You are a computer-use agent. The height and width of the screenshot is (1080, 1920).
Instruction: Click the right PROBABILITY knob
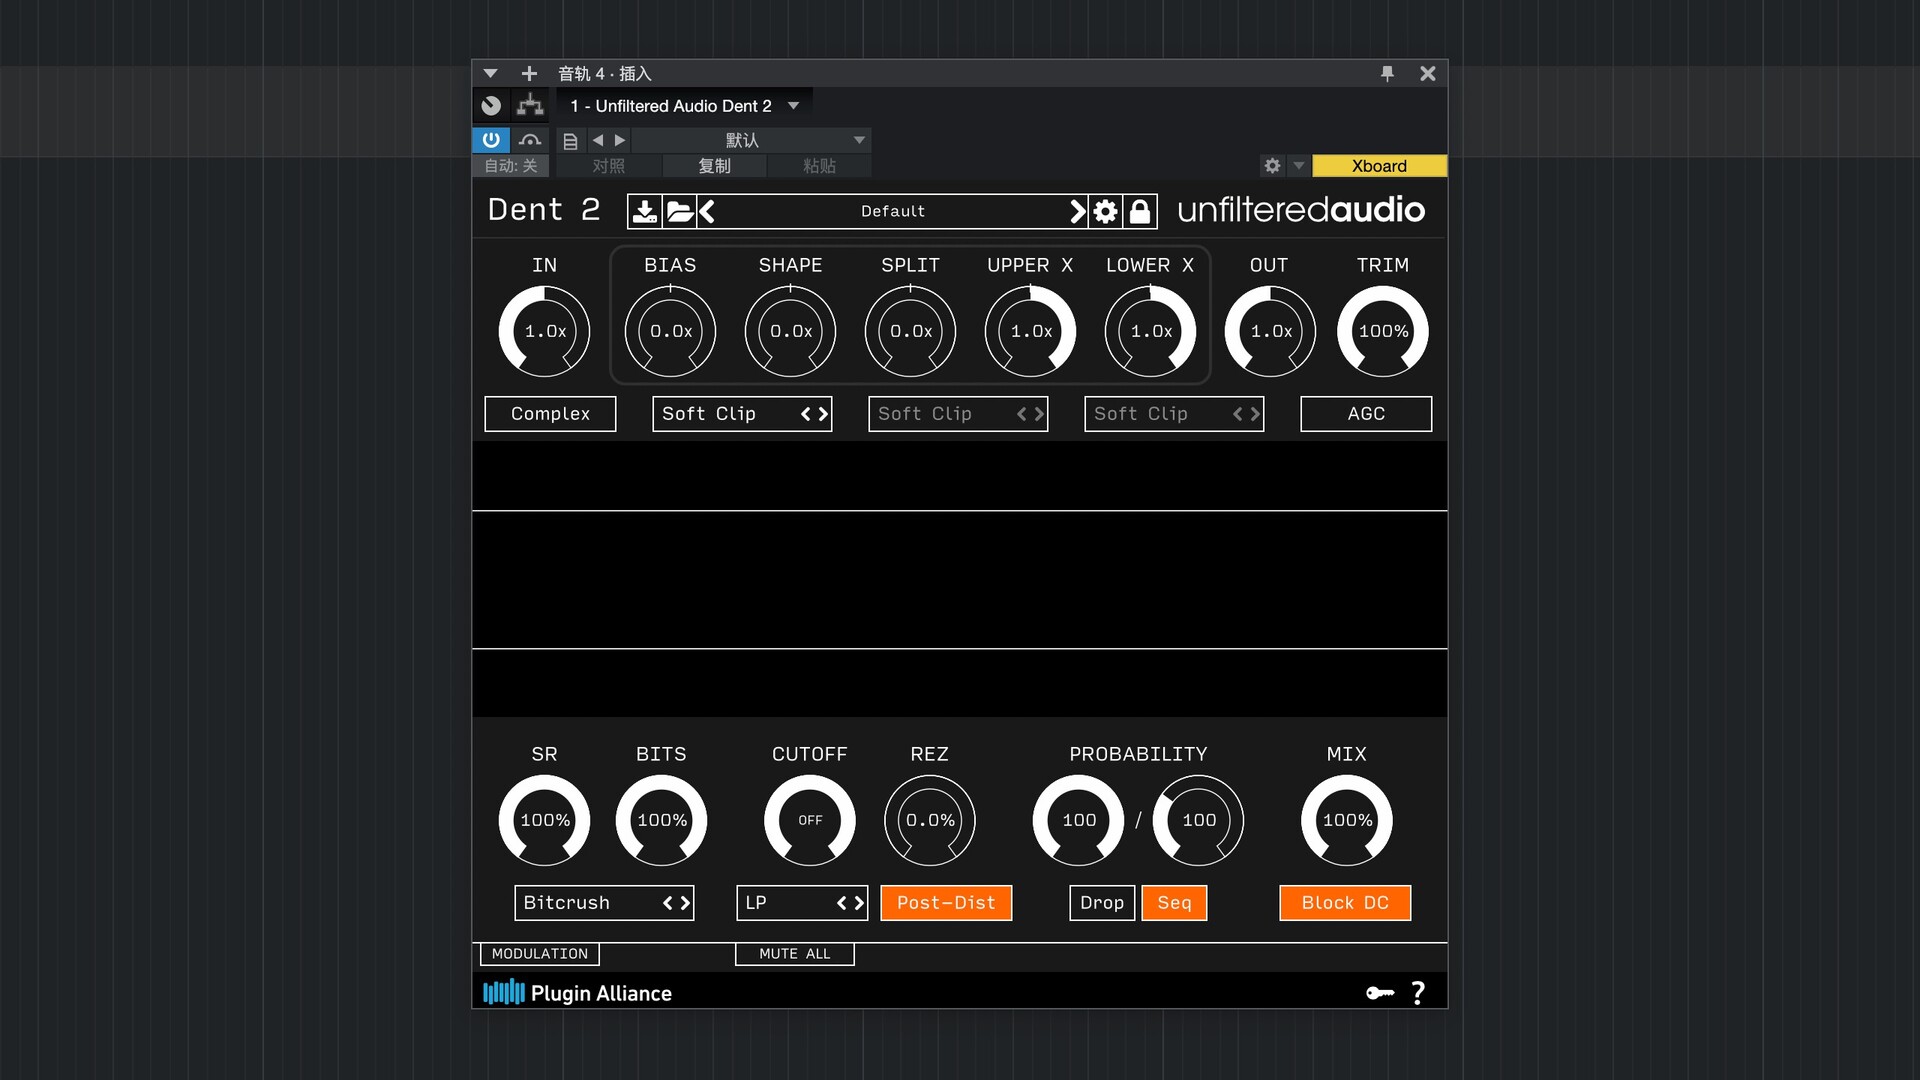point(1198,820)
